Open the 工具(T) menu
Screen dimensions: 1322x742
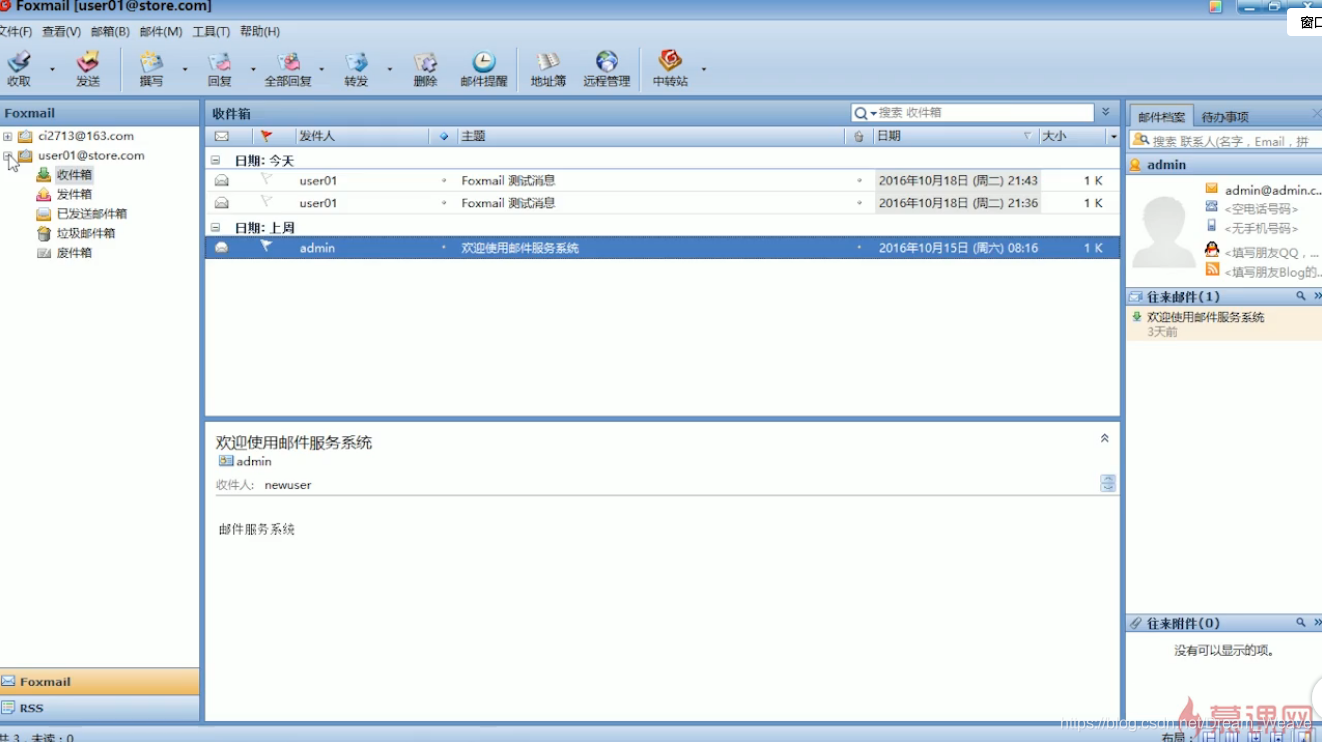click(x=211, y=31)
